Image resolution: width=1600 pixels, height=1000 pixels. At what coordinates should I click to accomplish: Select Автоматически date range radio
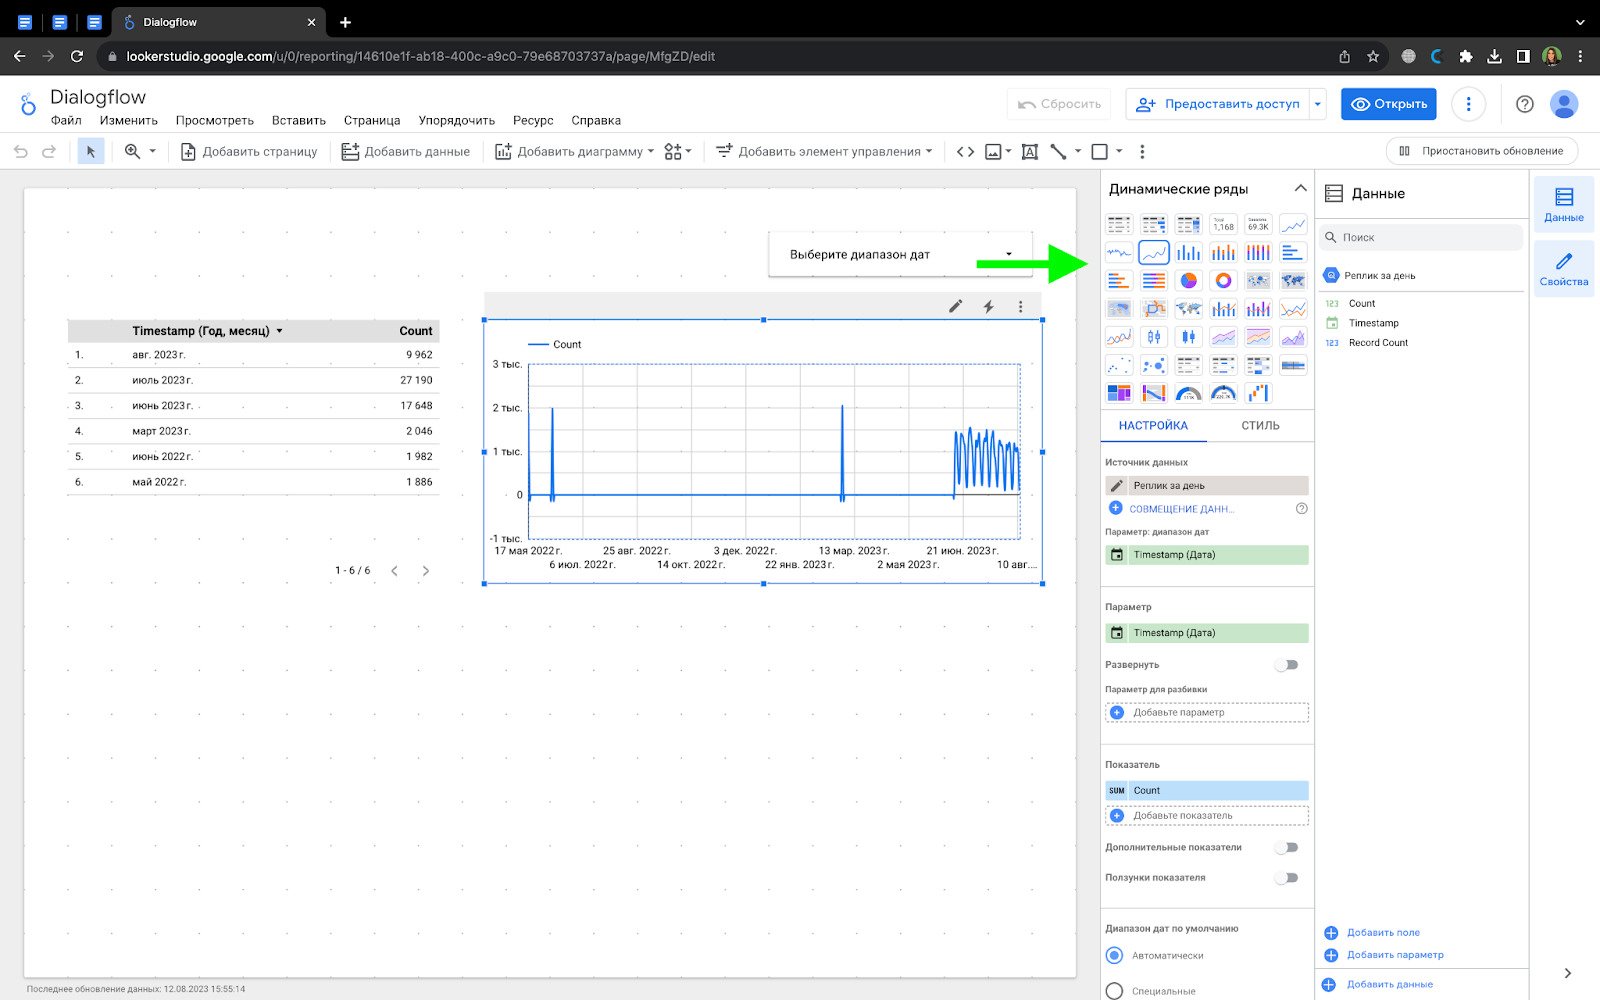1114,956
